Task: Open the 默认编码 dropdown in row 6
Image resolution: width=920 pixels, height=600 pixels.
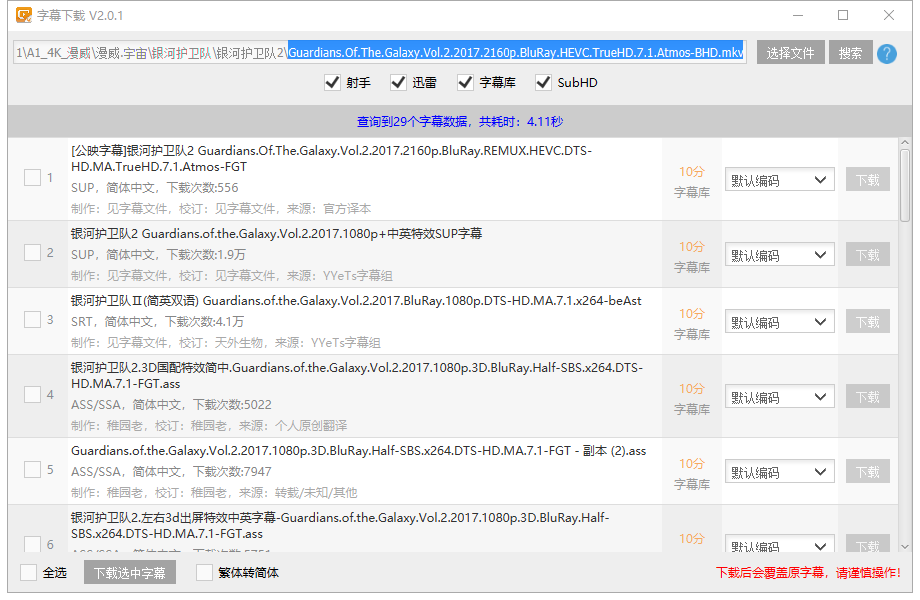Action: point(780,544)
